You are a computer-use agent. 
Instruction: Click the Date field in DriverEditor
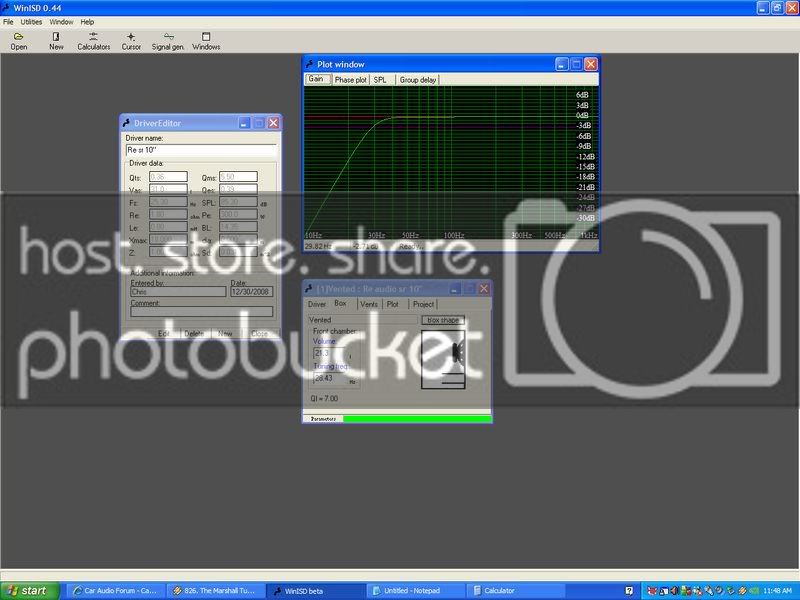tap(252, 292)
